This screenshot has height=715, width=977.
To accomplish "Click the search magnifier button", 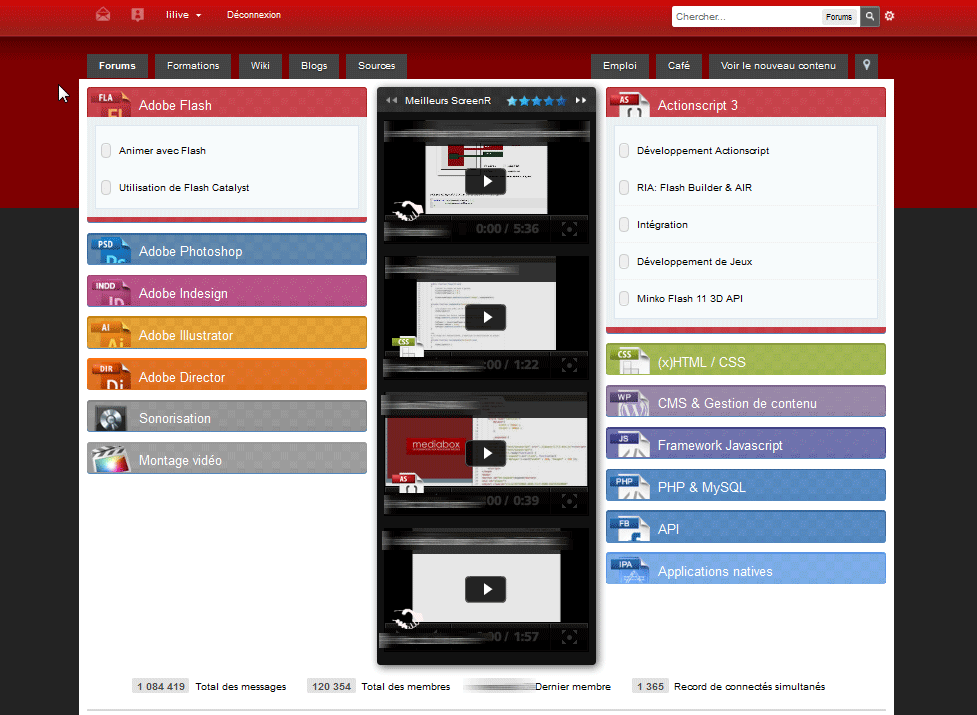I will pos(870,17).
